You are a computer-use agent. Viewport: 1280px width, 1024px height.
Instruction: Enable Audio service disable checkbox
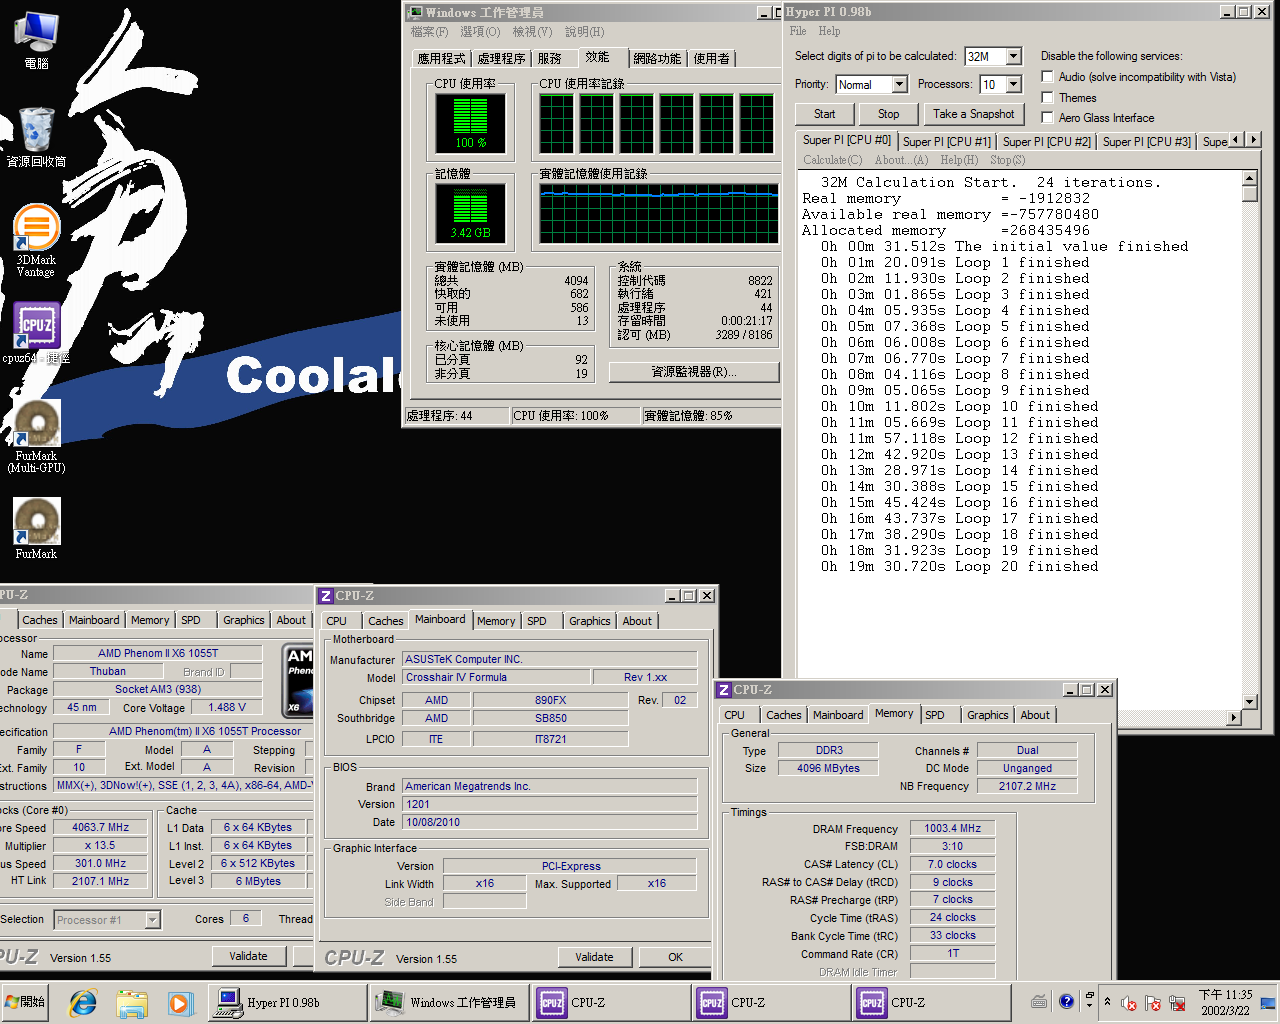pos(1047,77)
